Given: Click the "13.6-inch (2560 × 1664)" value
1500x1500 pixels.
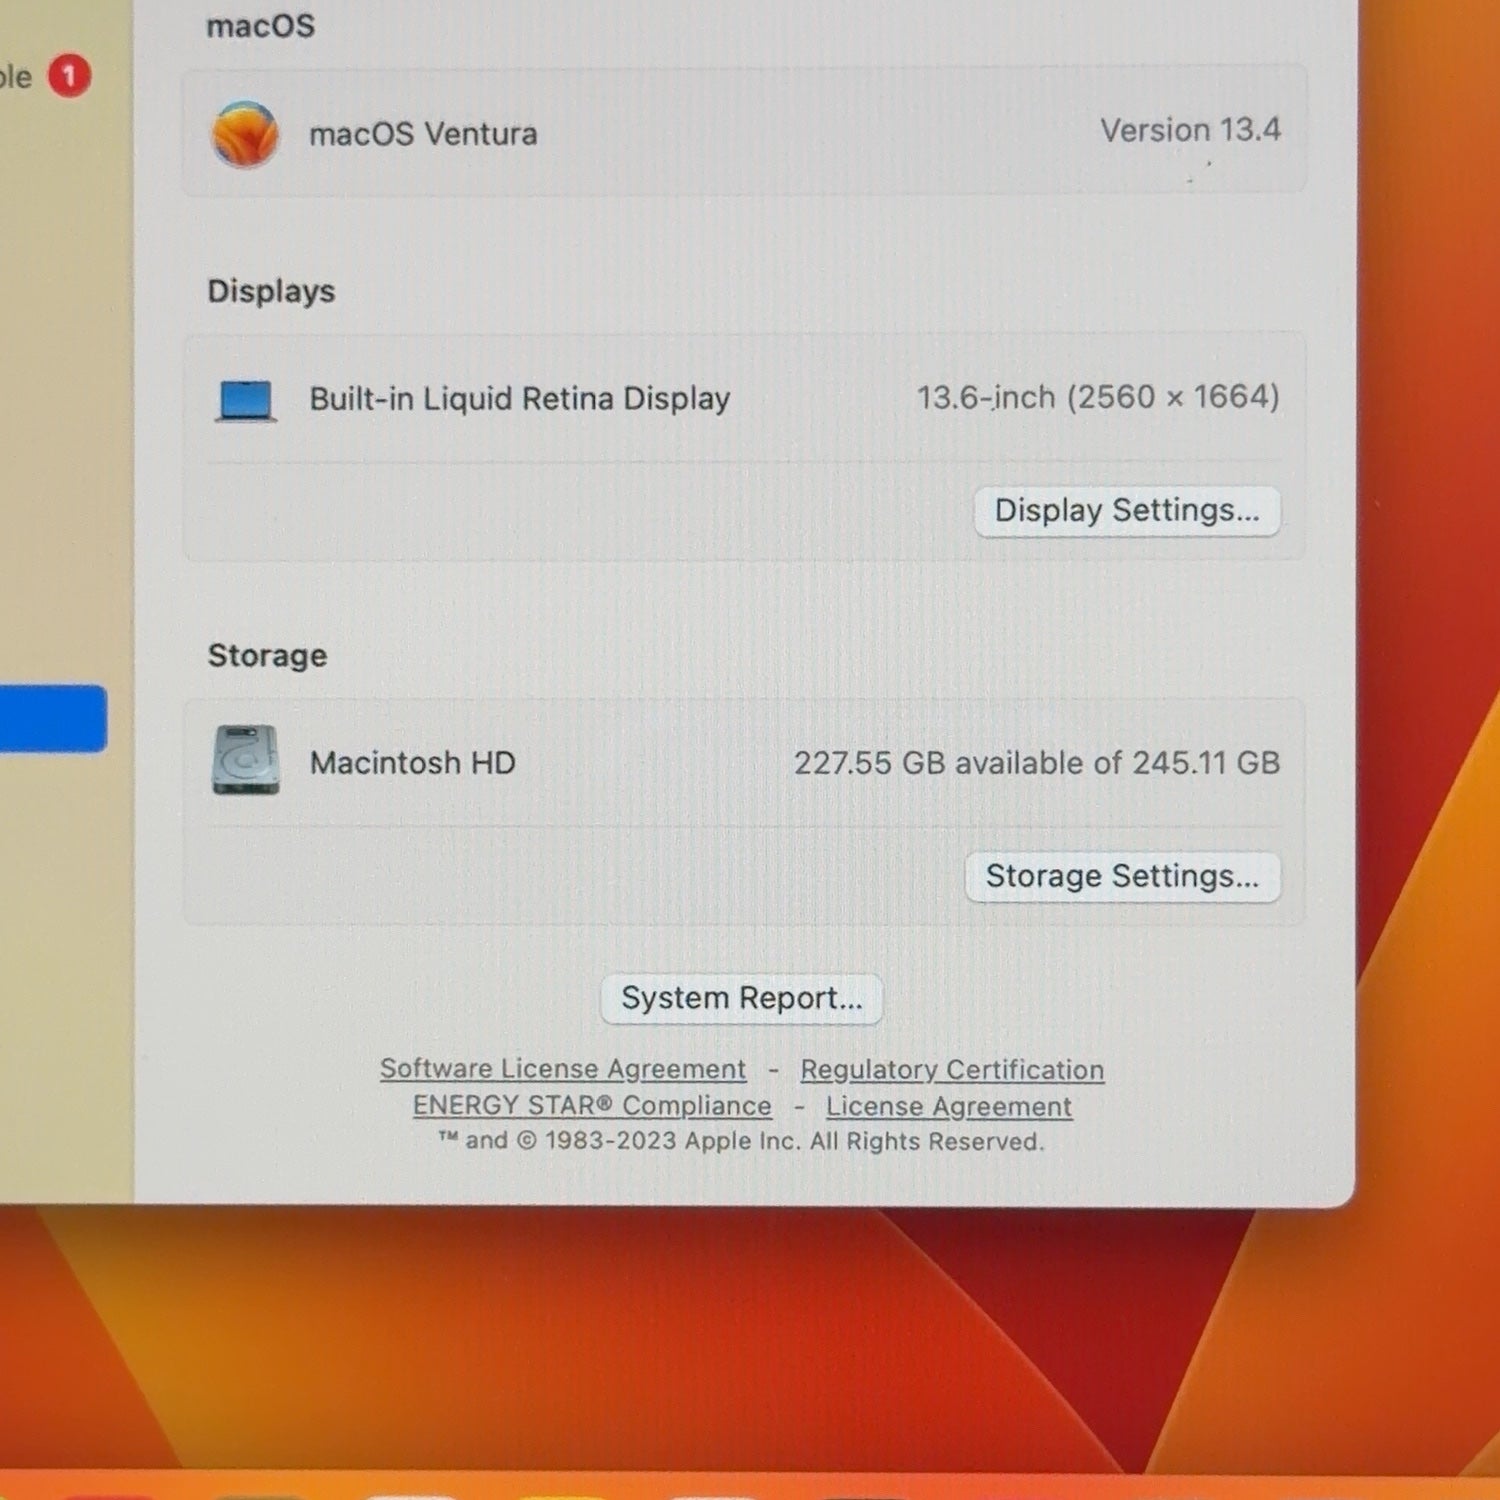Looking at the screenshot, I should coord(1098,397).
